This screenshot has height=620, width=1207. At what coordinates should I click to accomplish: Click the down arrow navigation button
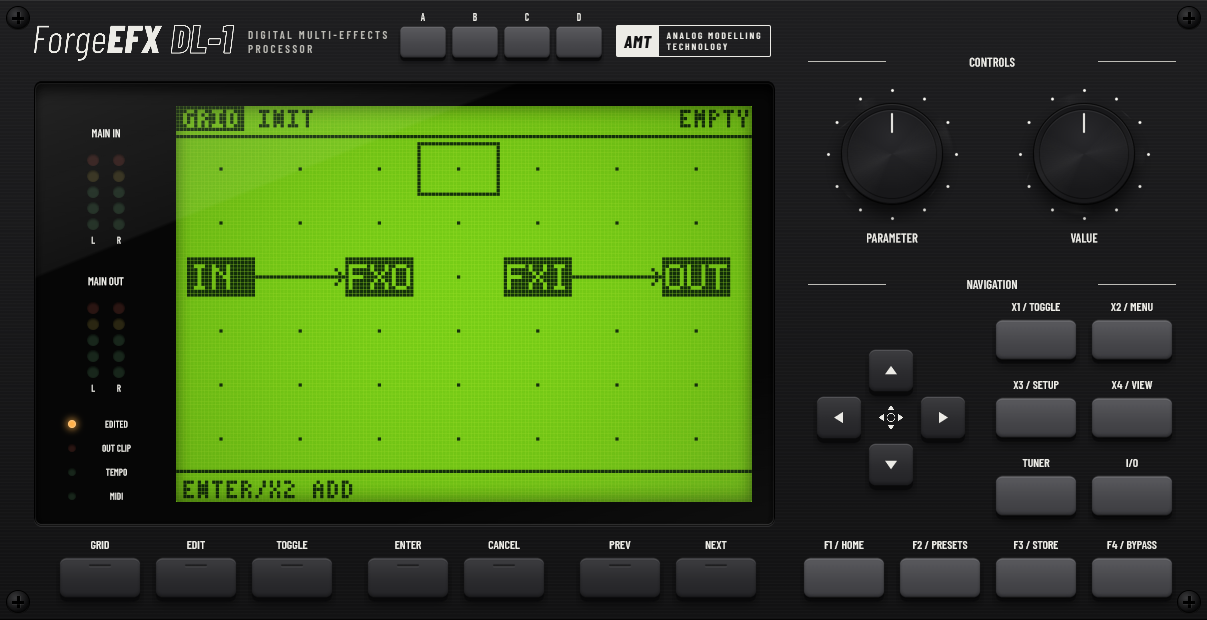[891, 464]
